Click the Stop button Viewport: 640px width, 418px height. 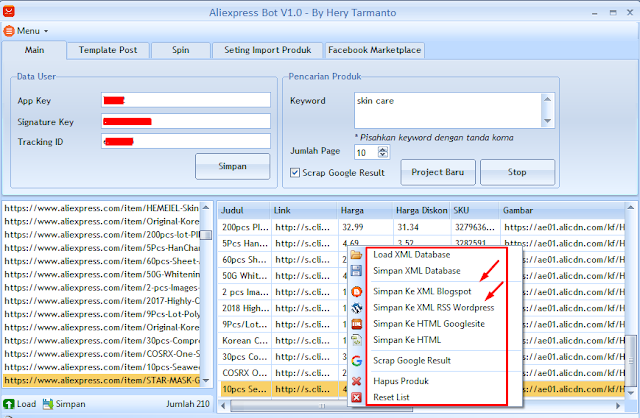(x=517, y=172)
